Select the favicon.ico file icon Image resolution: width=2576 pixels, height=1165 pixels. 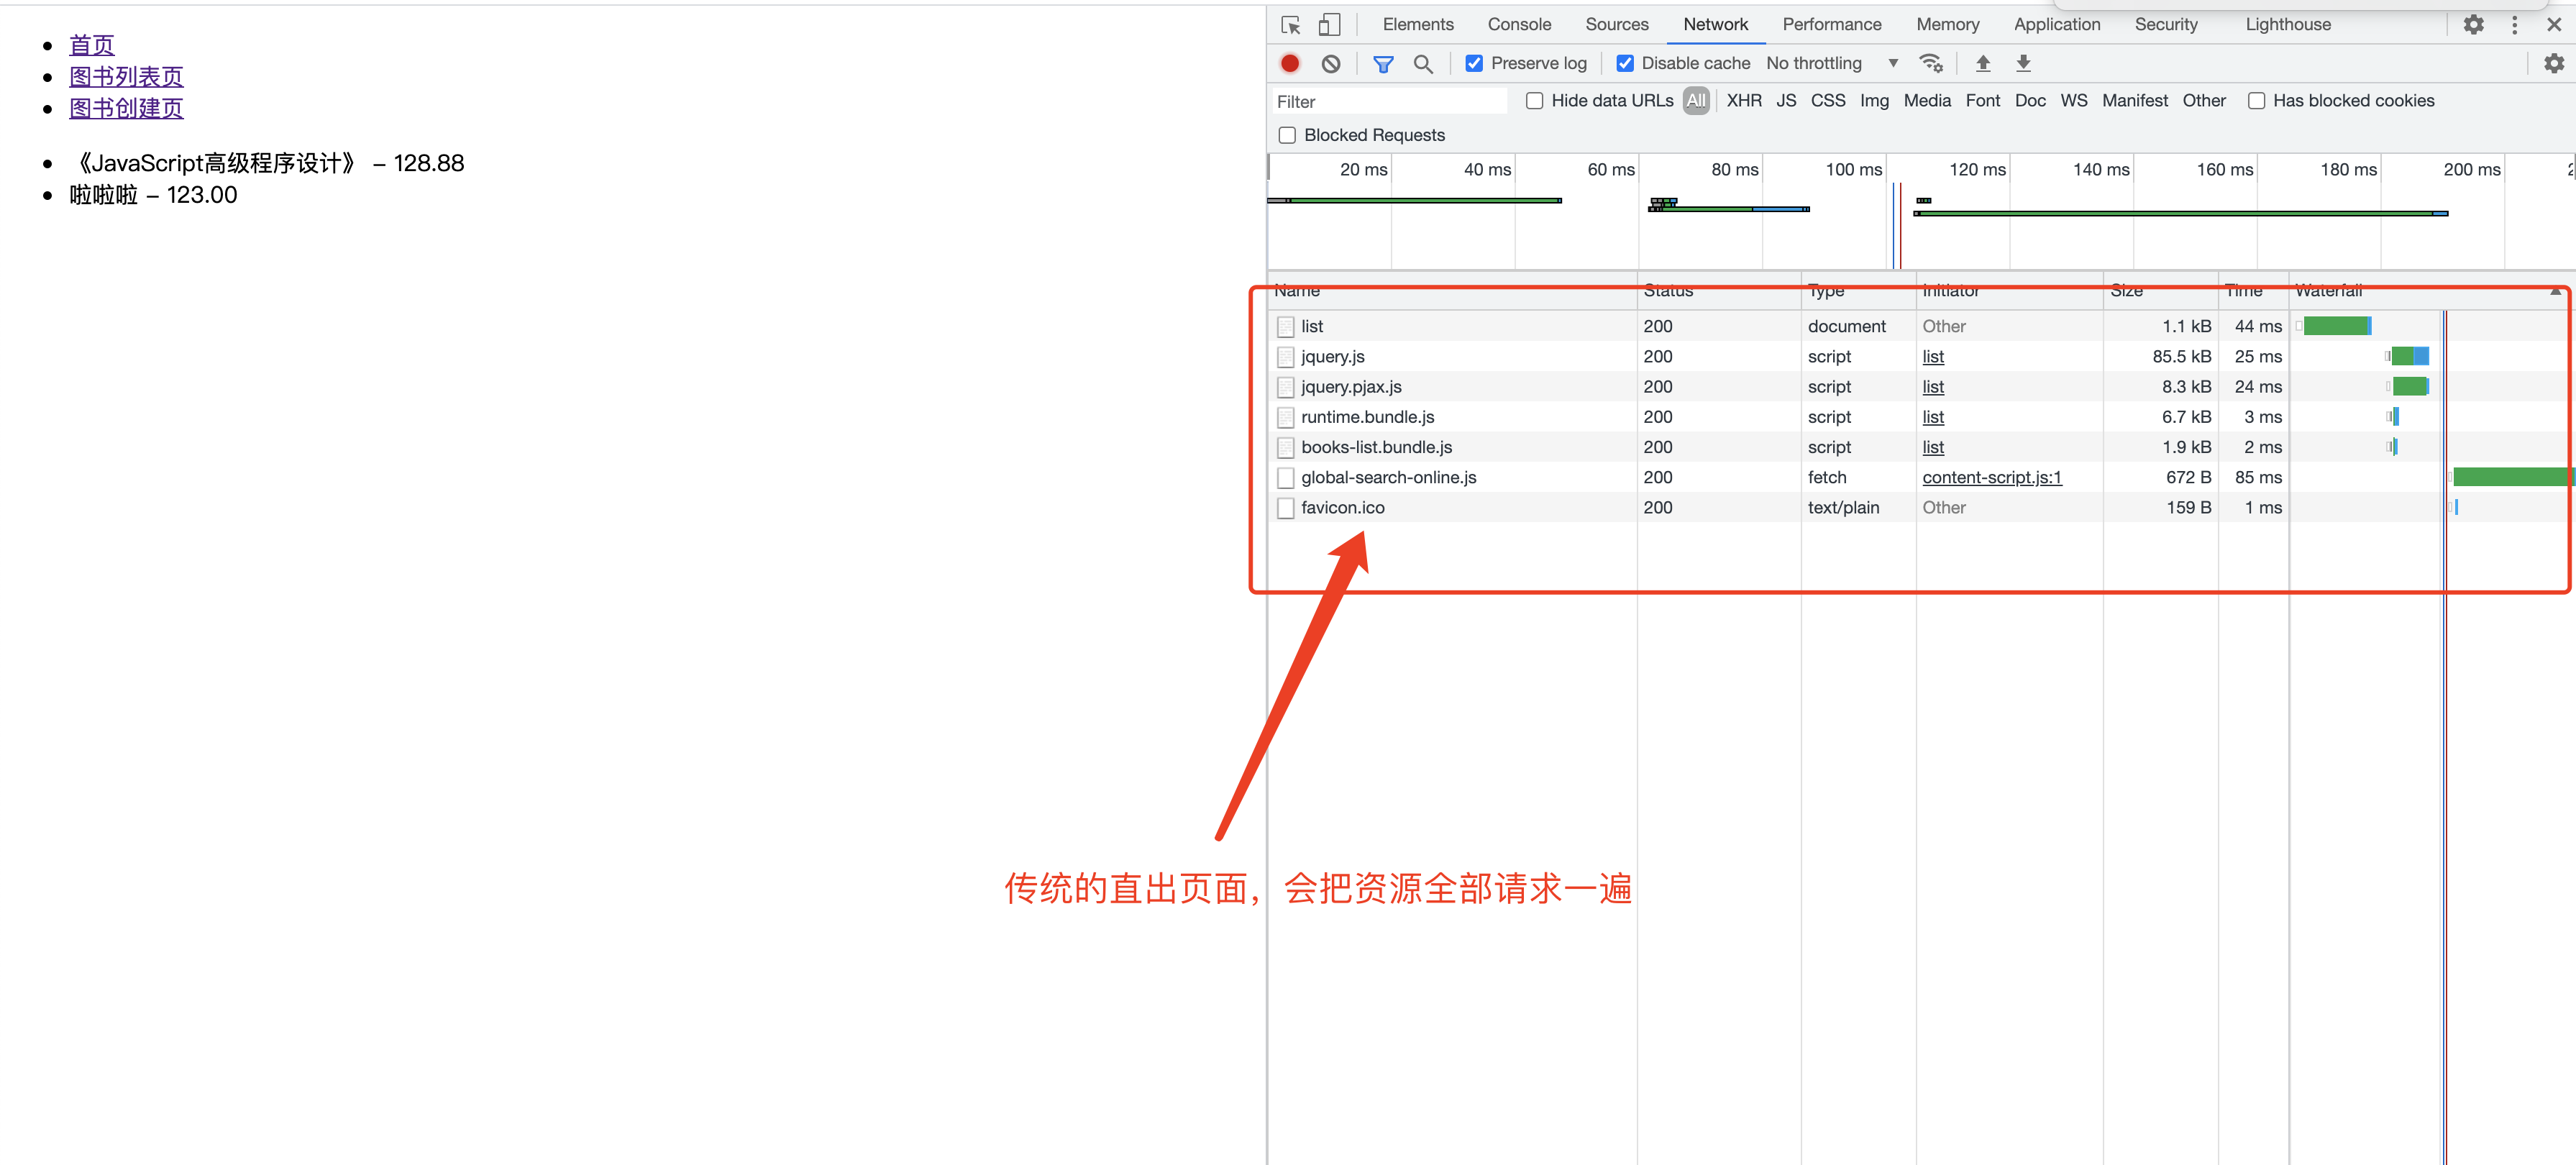1286,507
